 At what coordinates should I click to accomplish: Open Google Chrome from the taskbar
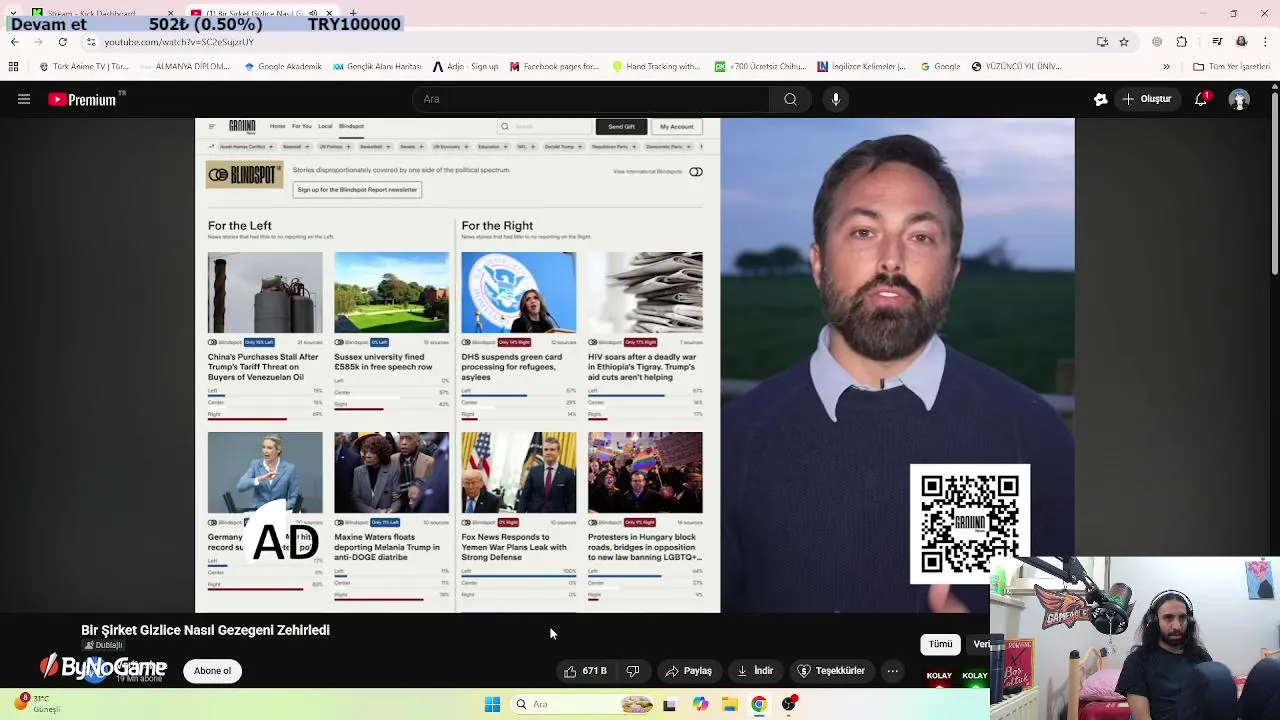point(759,704)
